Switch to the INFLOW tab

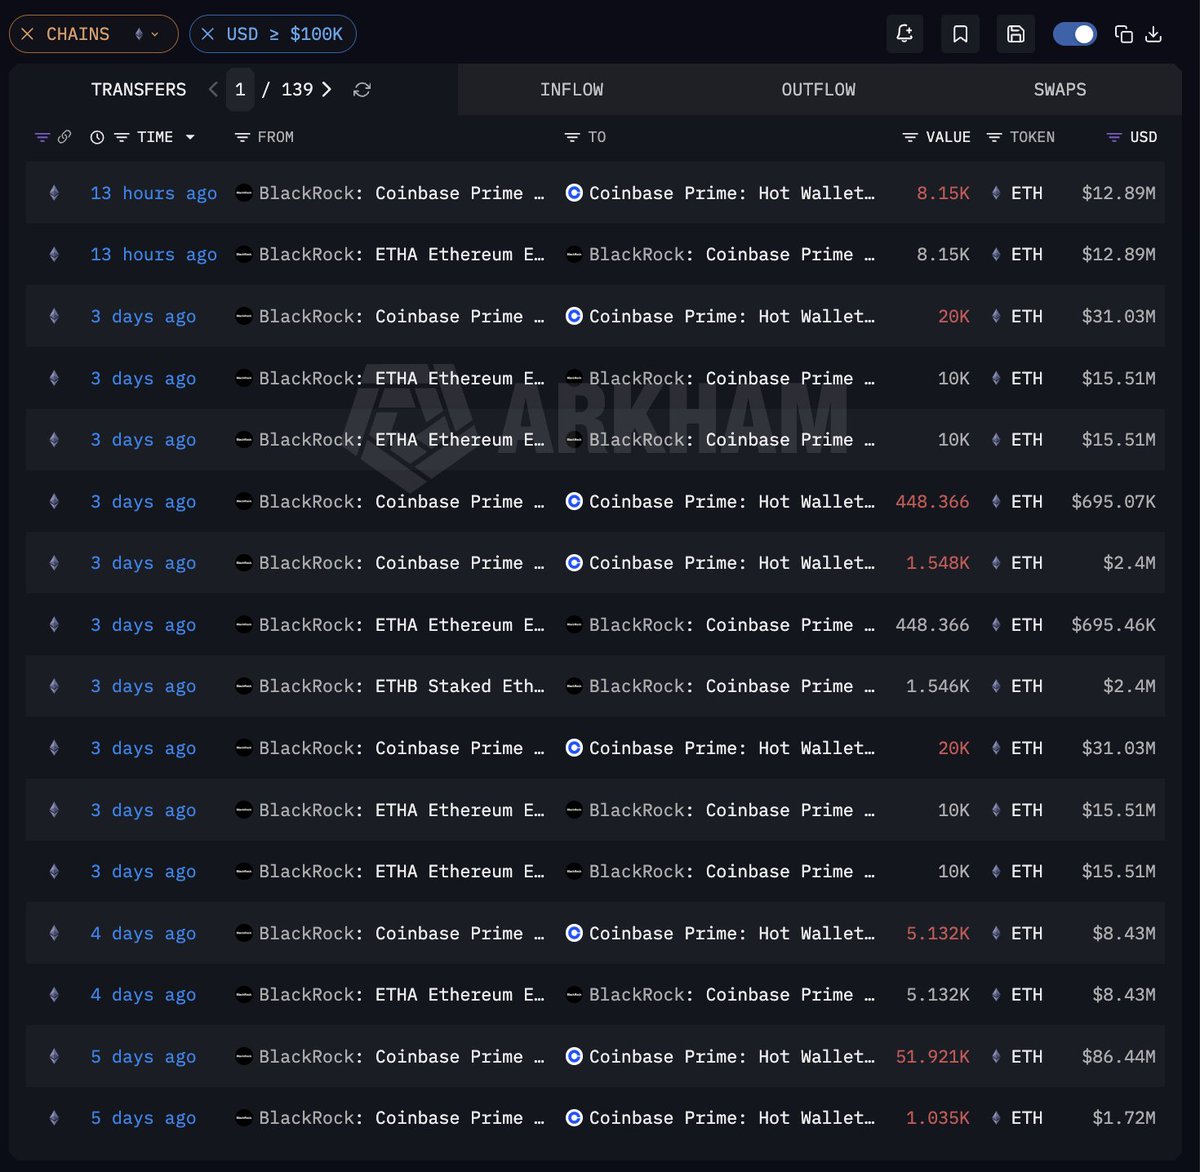tap(571, 89)
